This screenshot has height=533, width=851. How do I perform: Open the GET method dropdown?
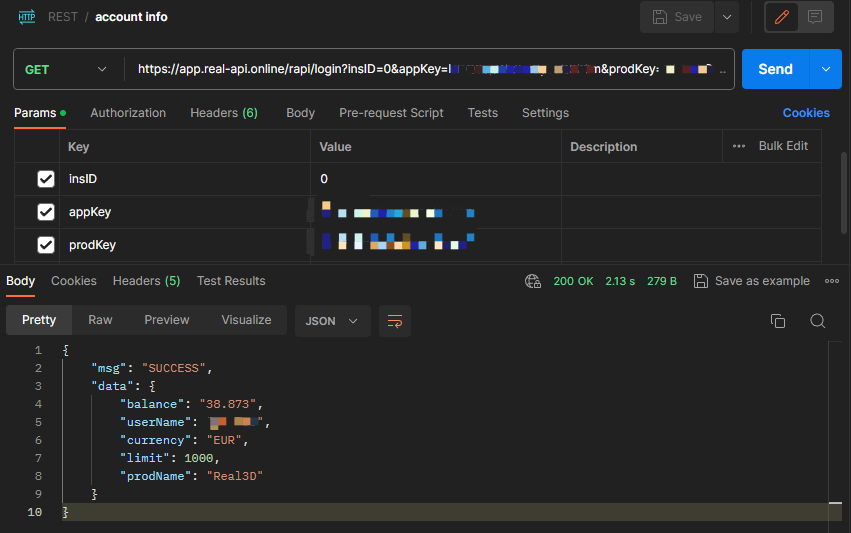coord(66,70)
